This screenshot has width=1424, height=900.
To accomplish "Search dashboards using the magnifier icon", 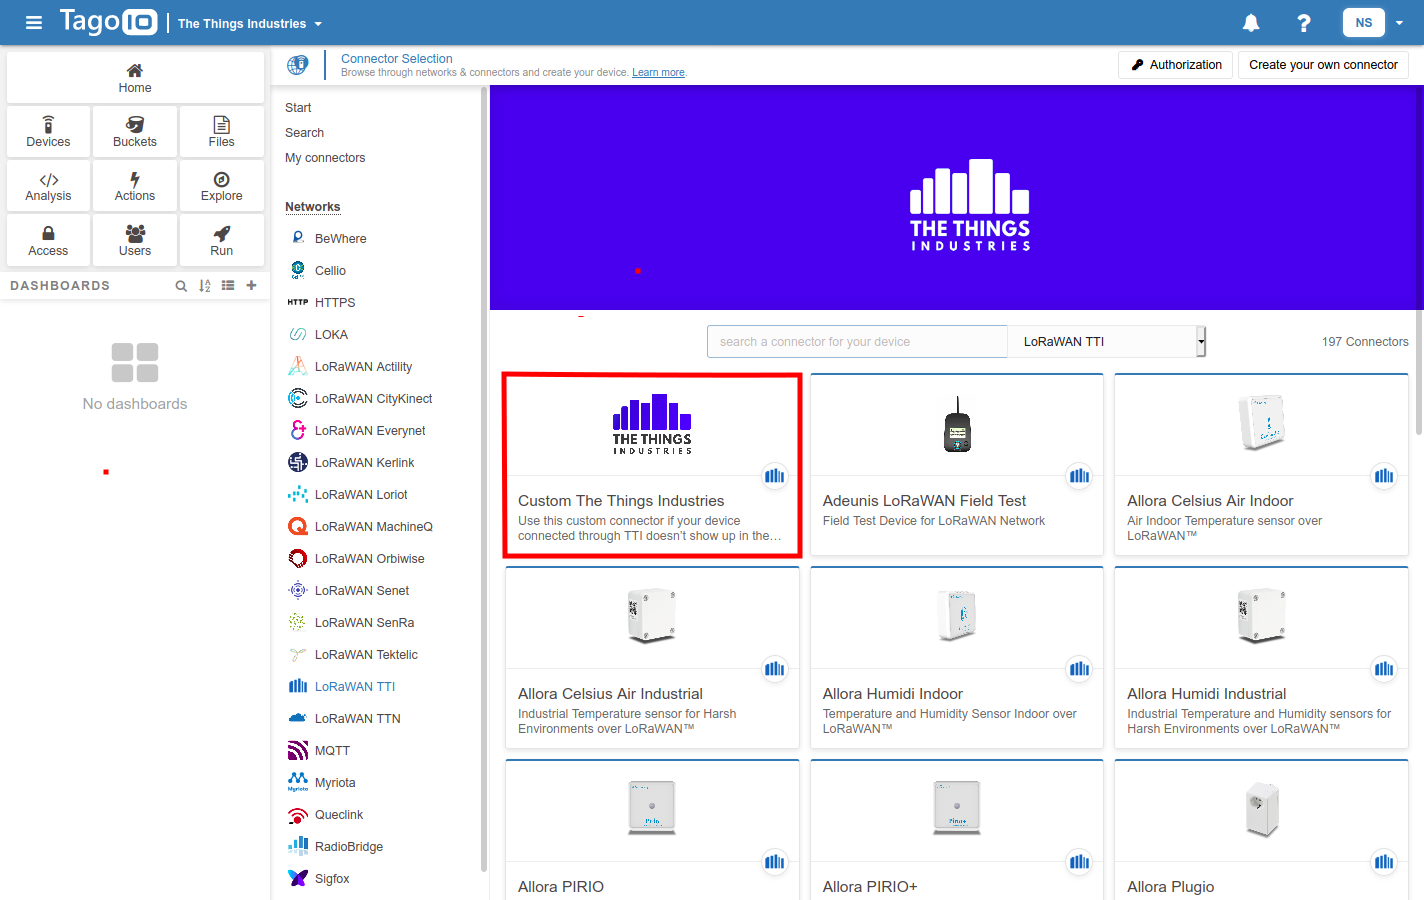I will pos(180,285).
